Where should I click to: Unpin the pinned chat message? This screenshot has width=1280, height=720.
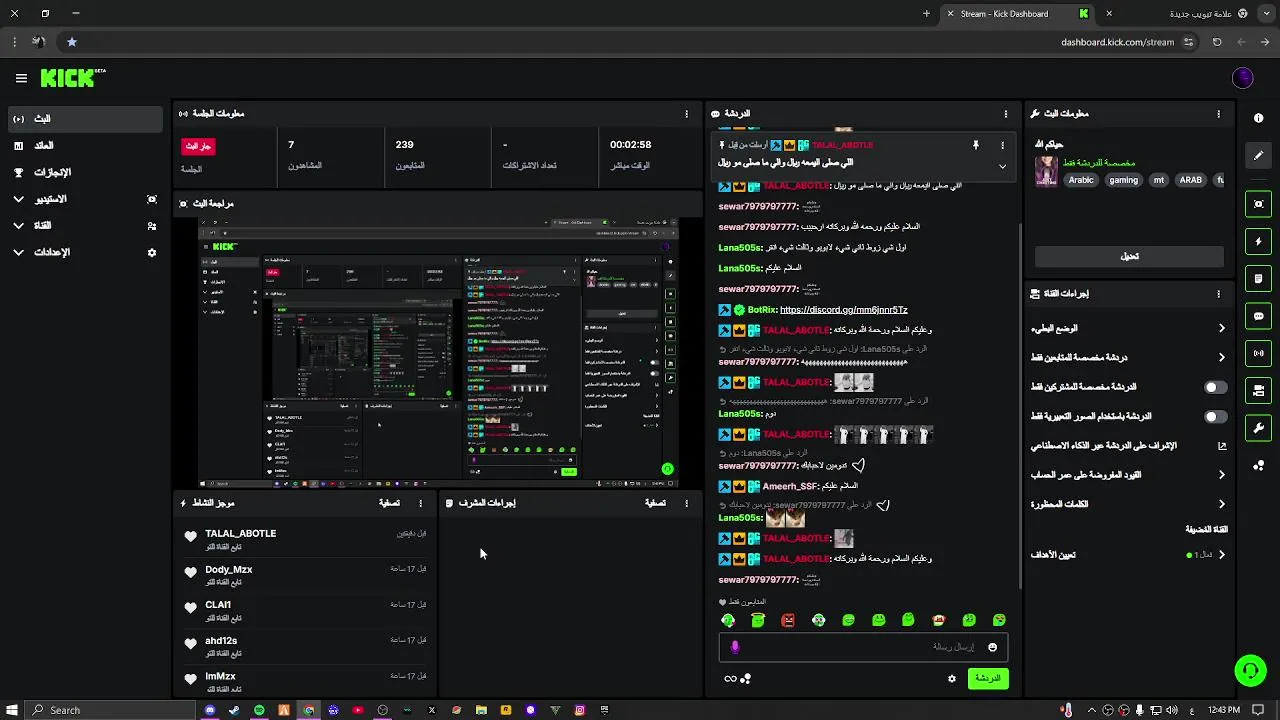click(x=975, y=145)
